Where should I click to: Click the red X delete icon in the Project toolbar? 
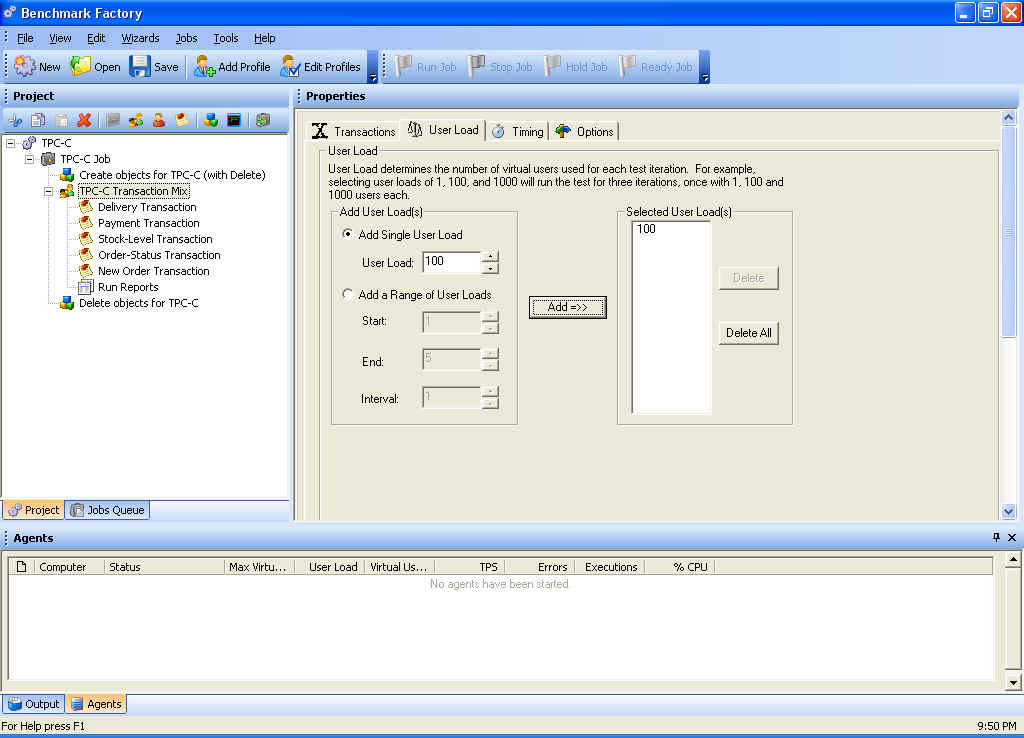84,120
